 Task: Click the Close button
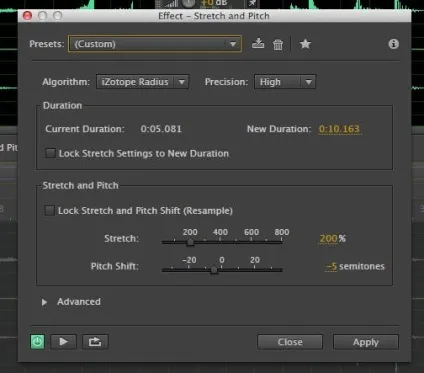[290, 342]
